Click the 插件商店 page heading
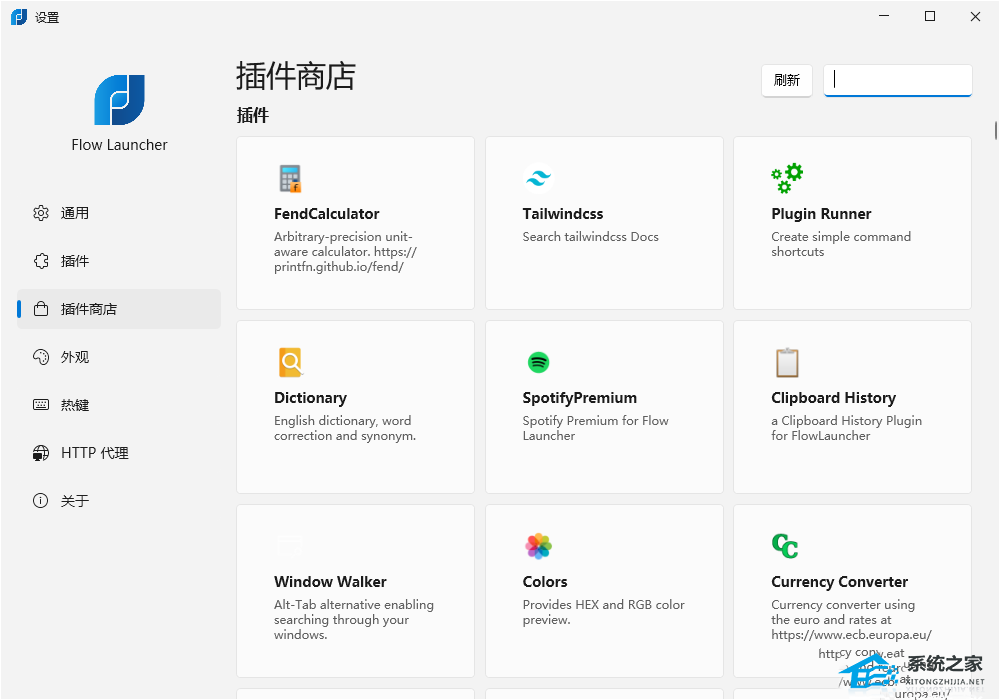1000x700 pixels. point(296,76)
